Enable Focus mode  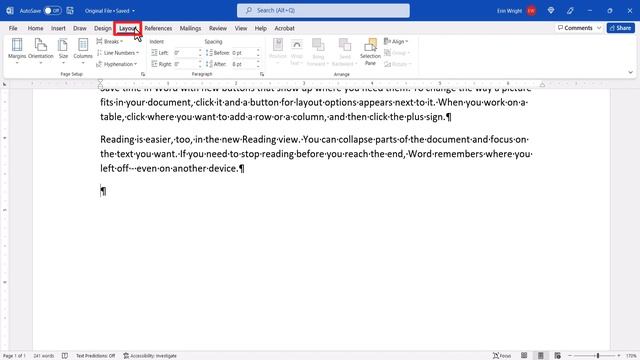(502, 356)
